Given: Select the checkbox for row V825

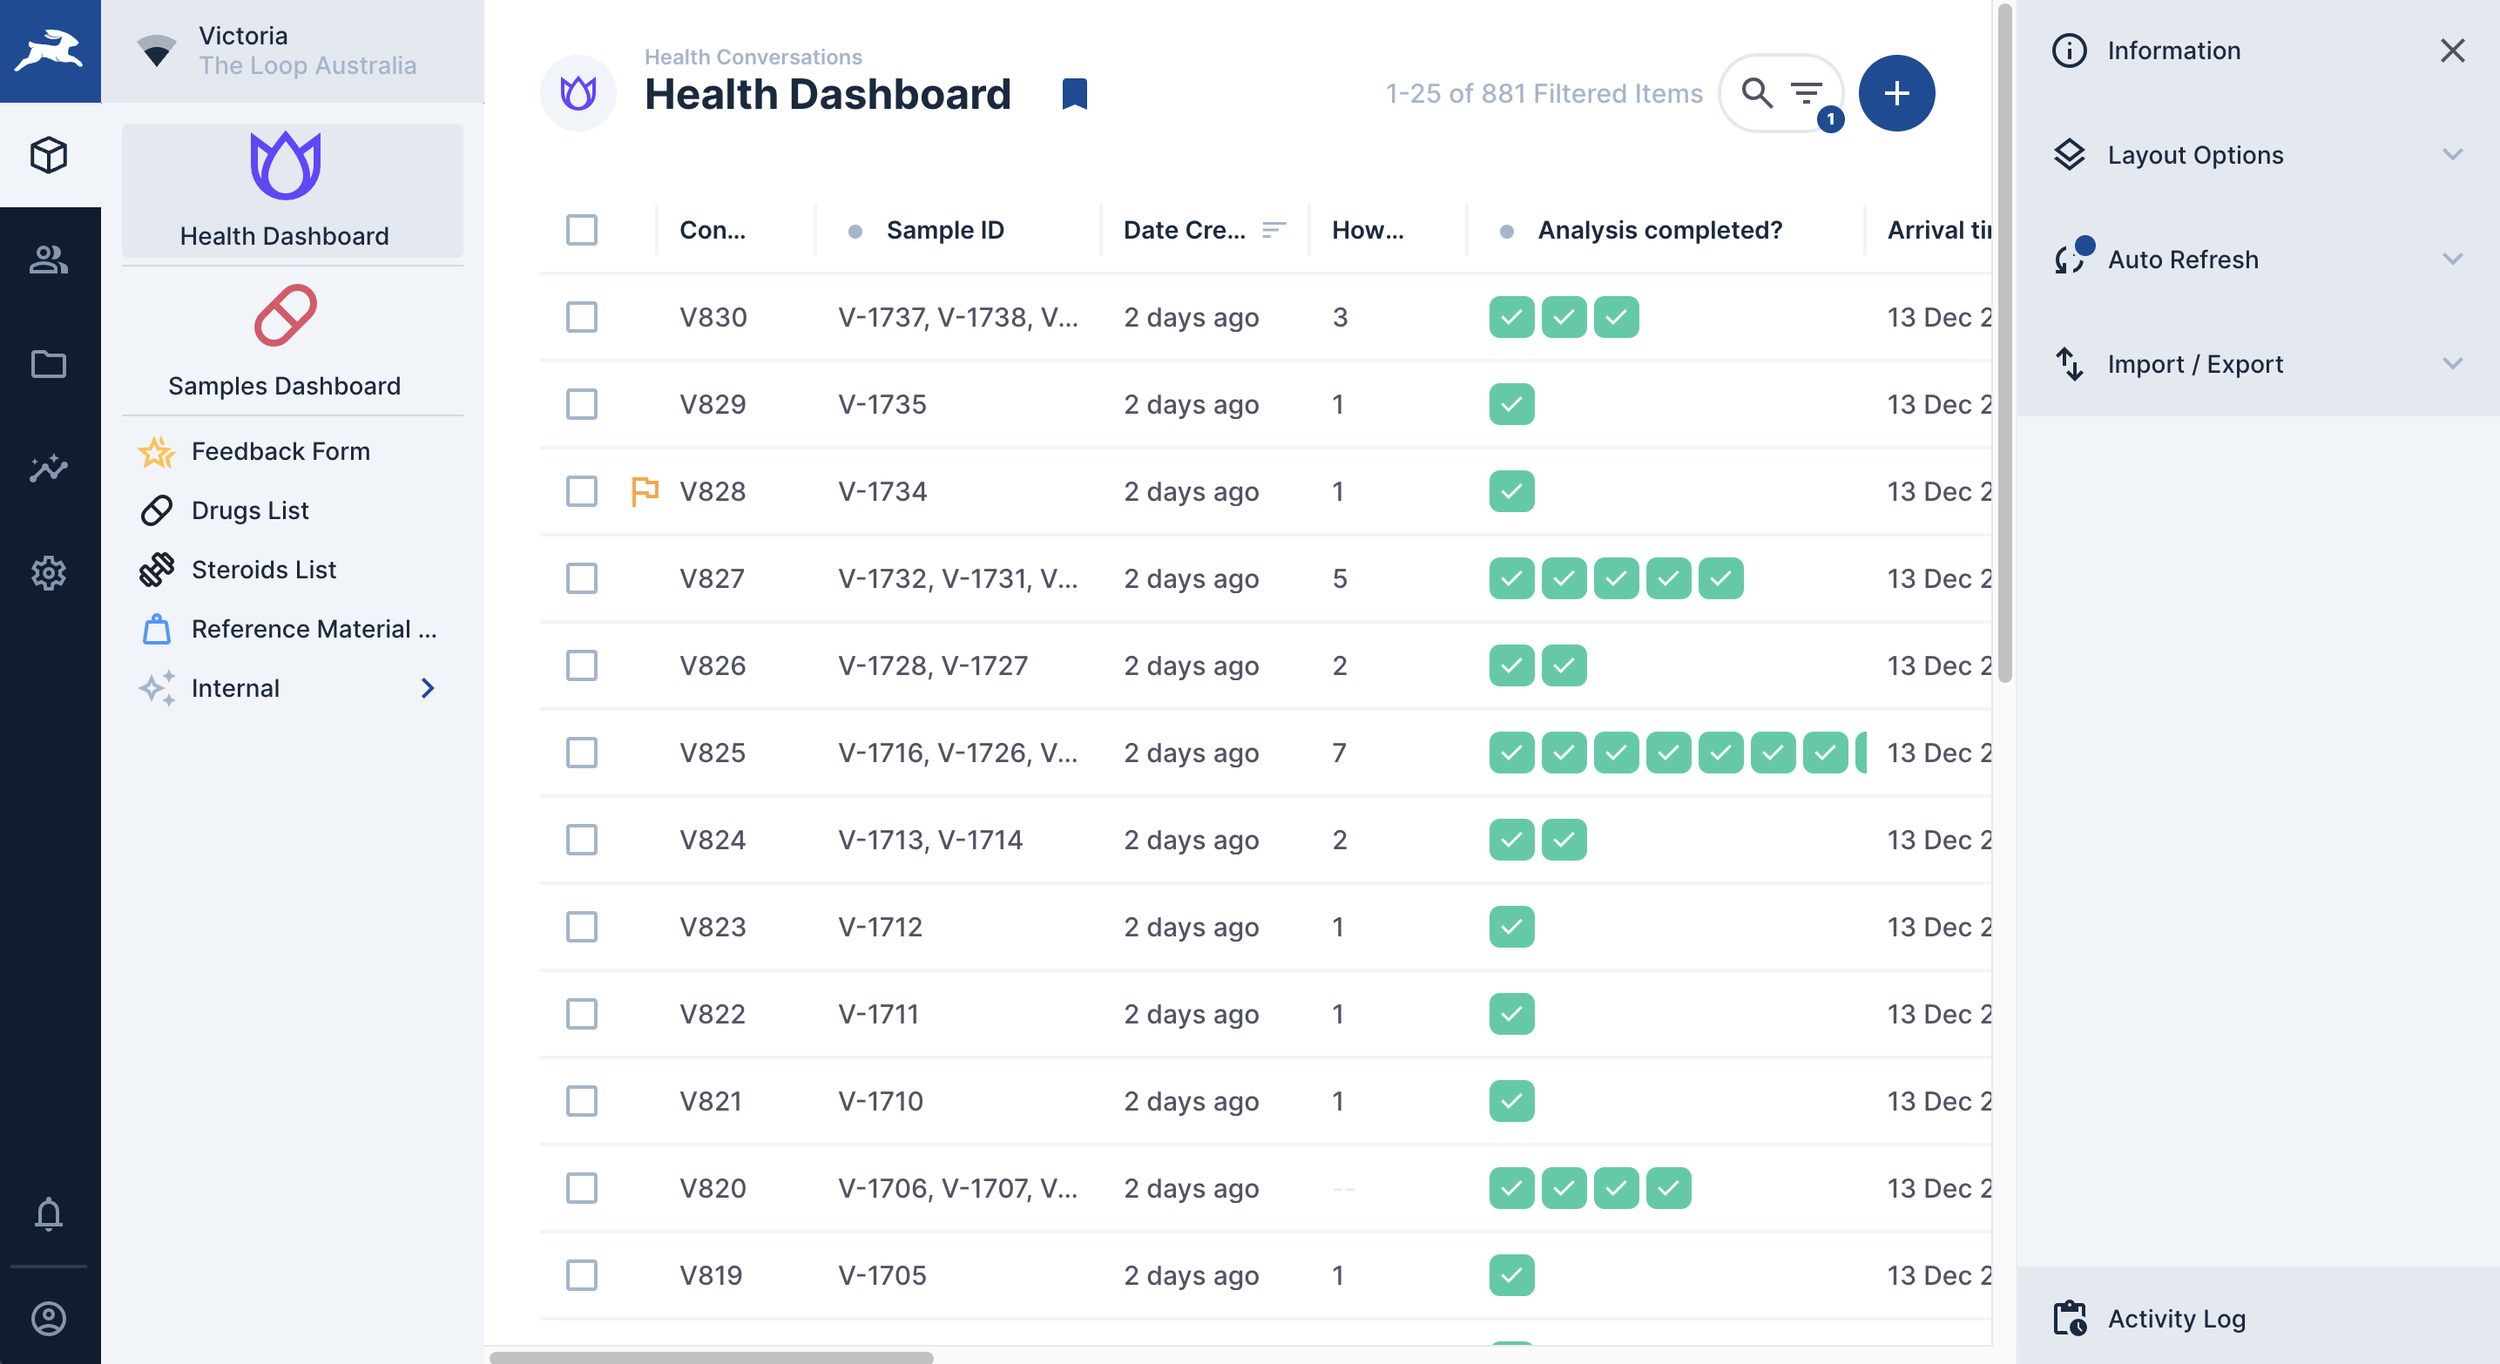Looking at the screenshot, I should tap(581, 752).
